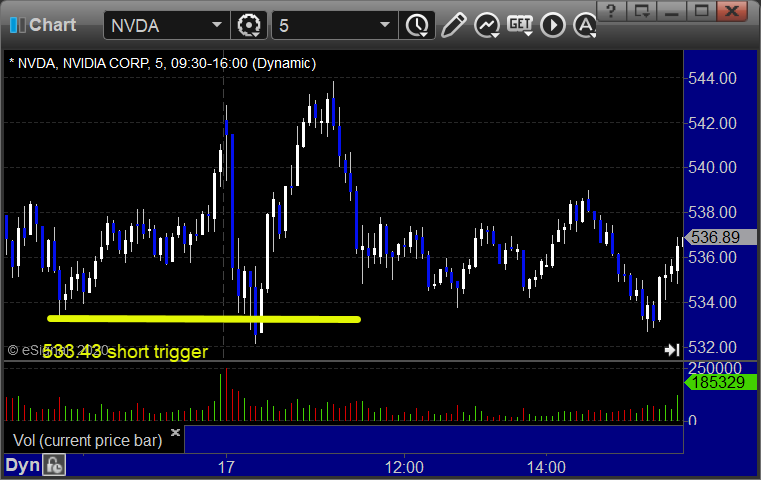Click the 12:00 time axis label

[x=404, y=467]
